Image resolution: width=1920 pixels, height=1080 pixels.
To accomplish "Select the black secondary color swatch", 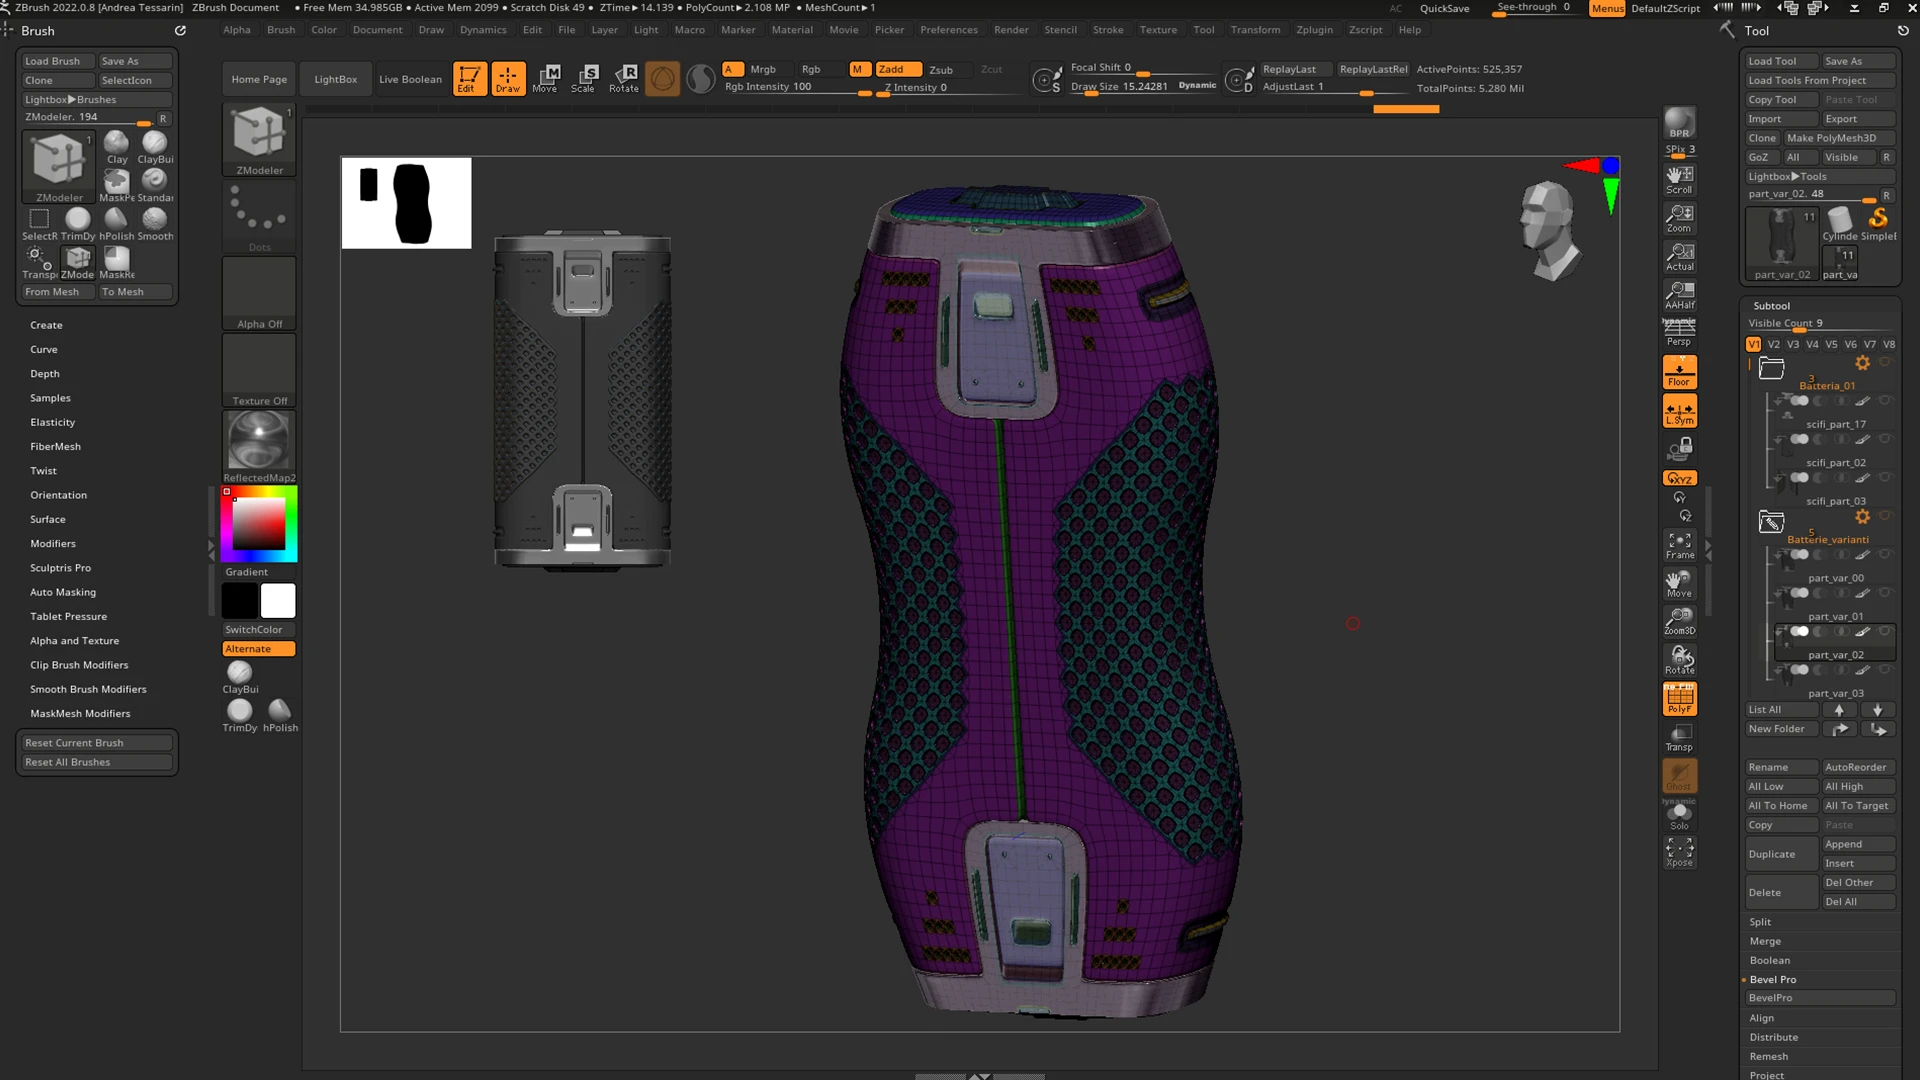I will click(x=240, y=601).
